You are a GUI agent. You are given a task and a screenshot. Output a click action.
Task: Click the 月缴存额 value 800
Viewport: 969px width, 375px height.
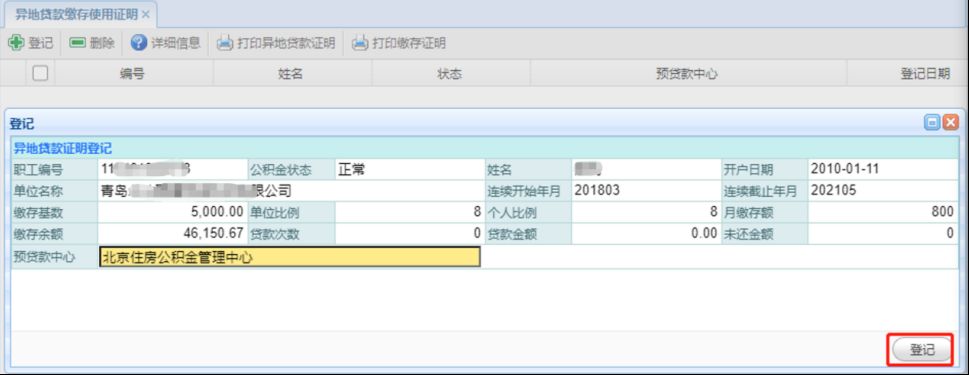pyautogui.click(x=942, y=212)
